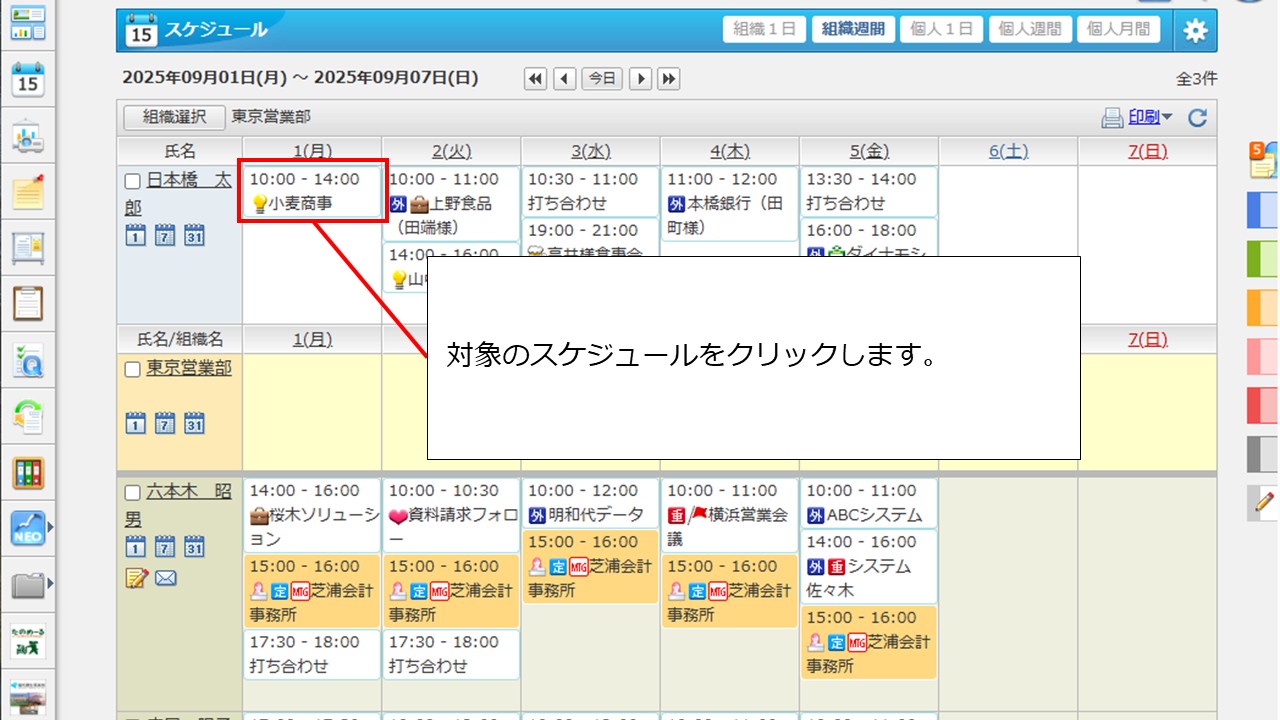This screenshot has height=720, width=1280.
Task: Open the colored binders icon in sidebar
Action: click(x=28, y=472)
